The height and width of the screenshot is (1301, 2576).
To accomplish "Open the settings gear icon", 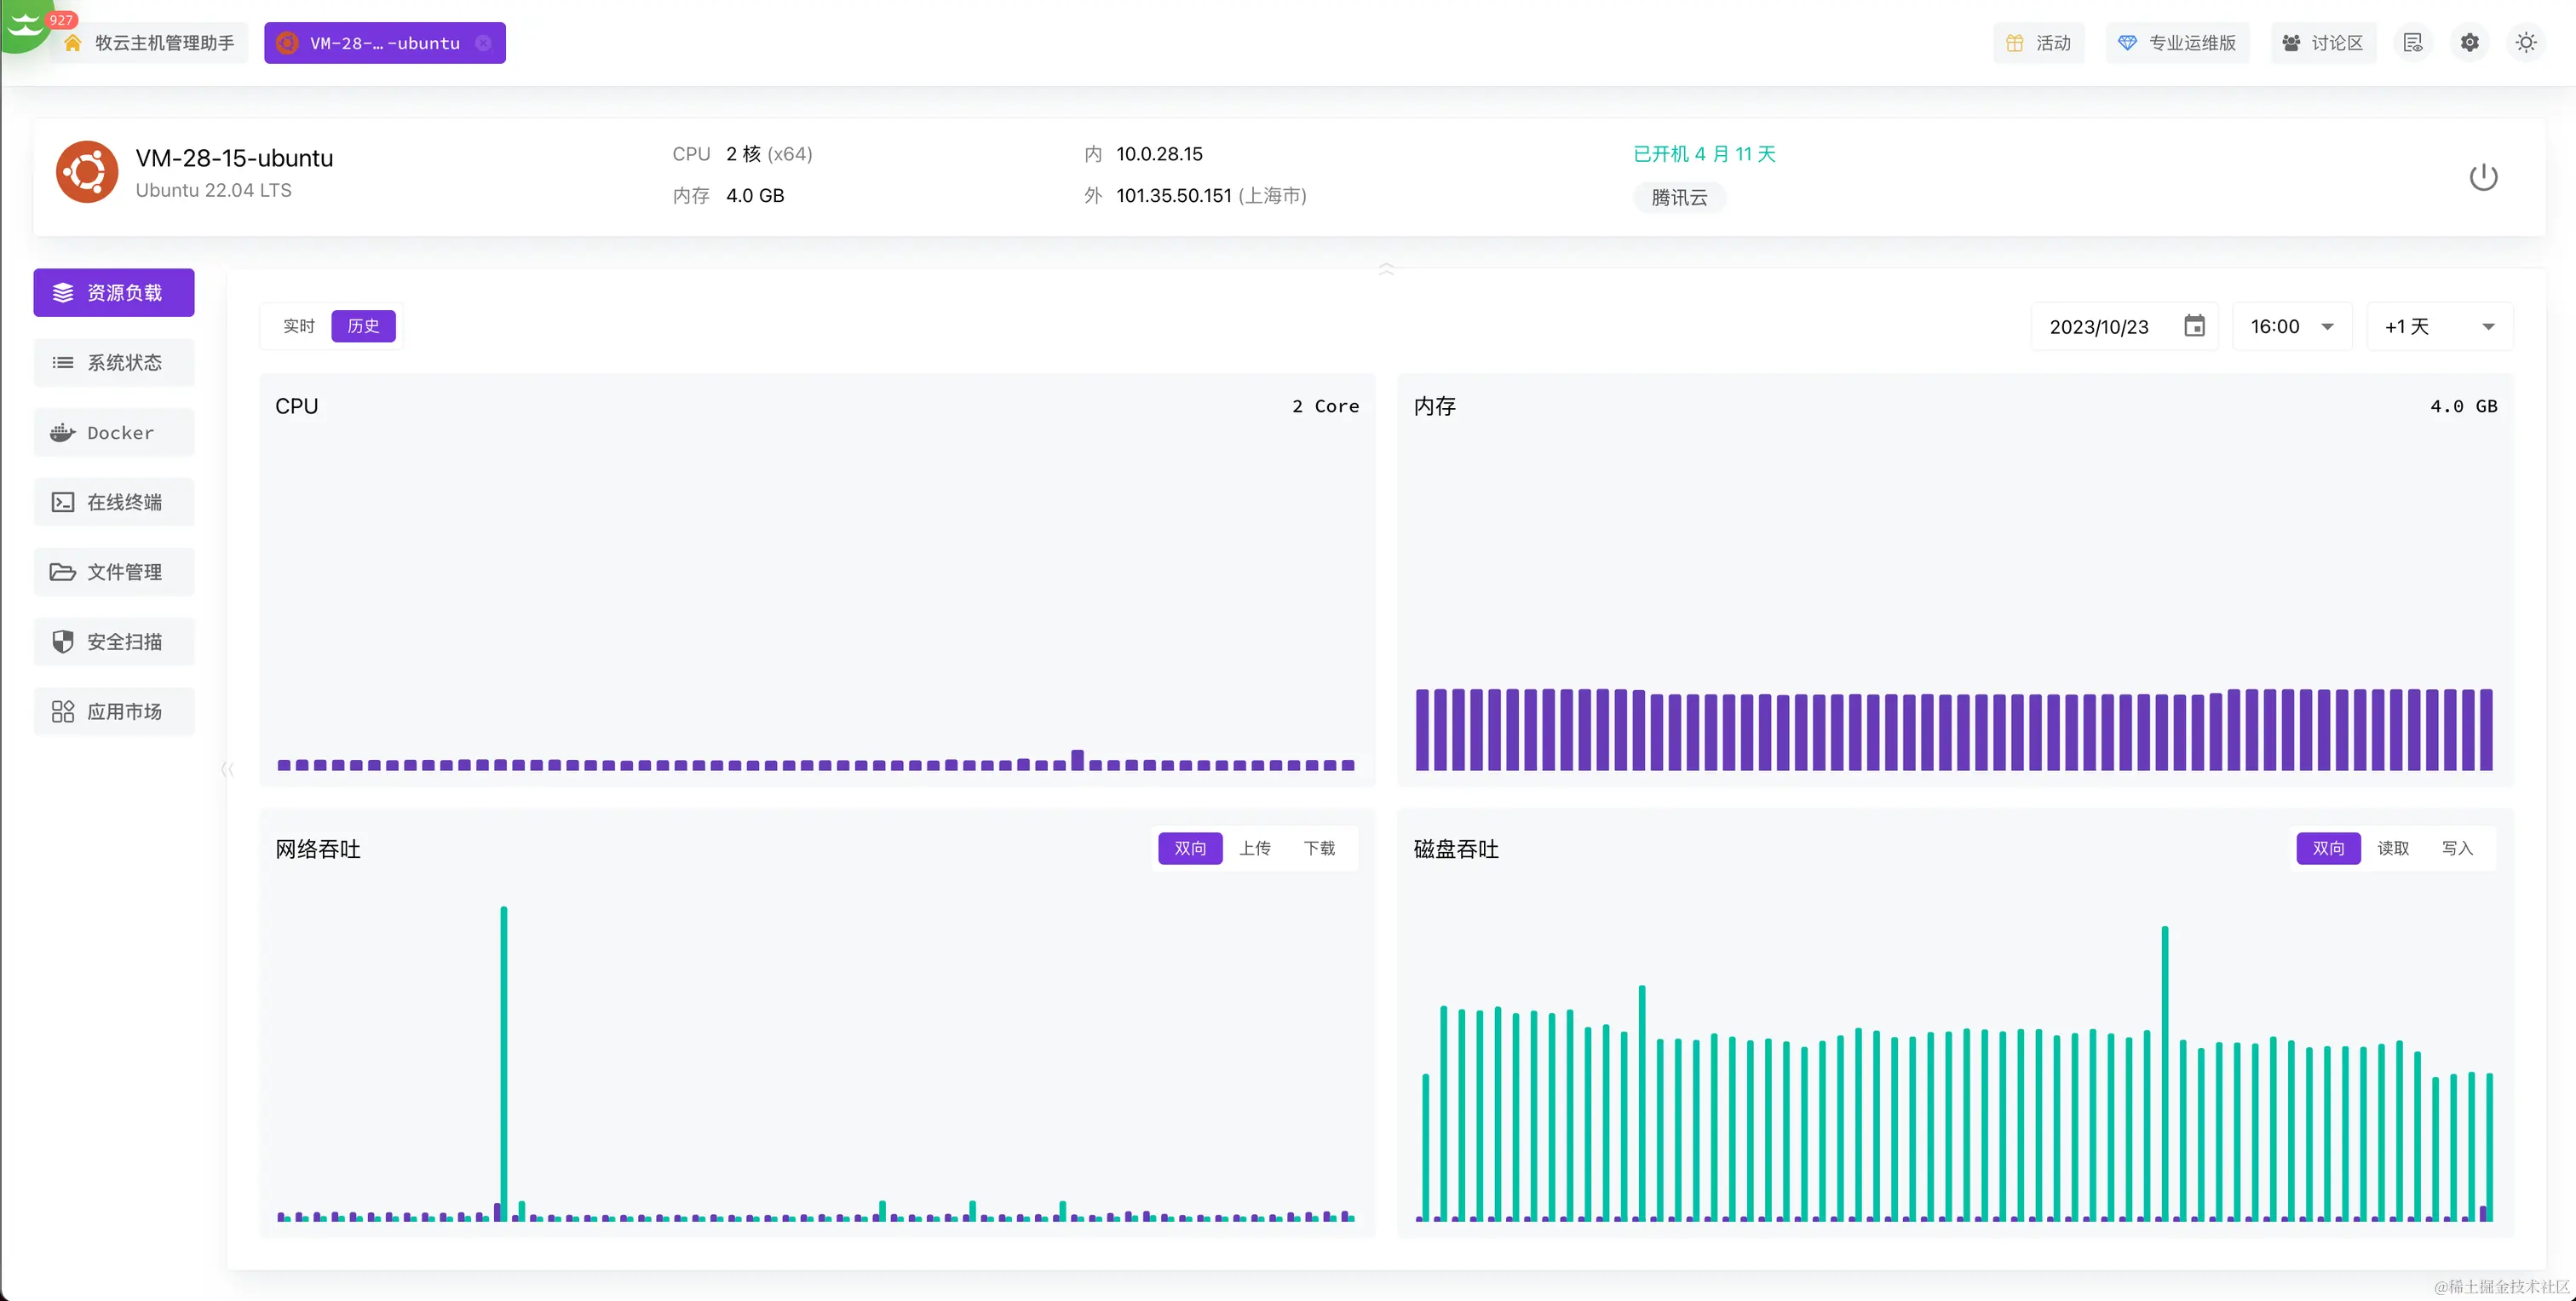I will (2469, 43).
